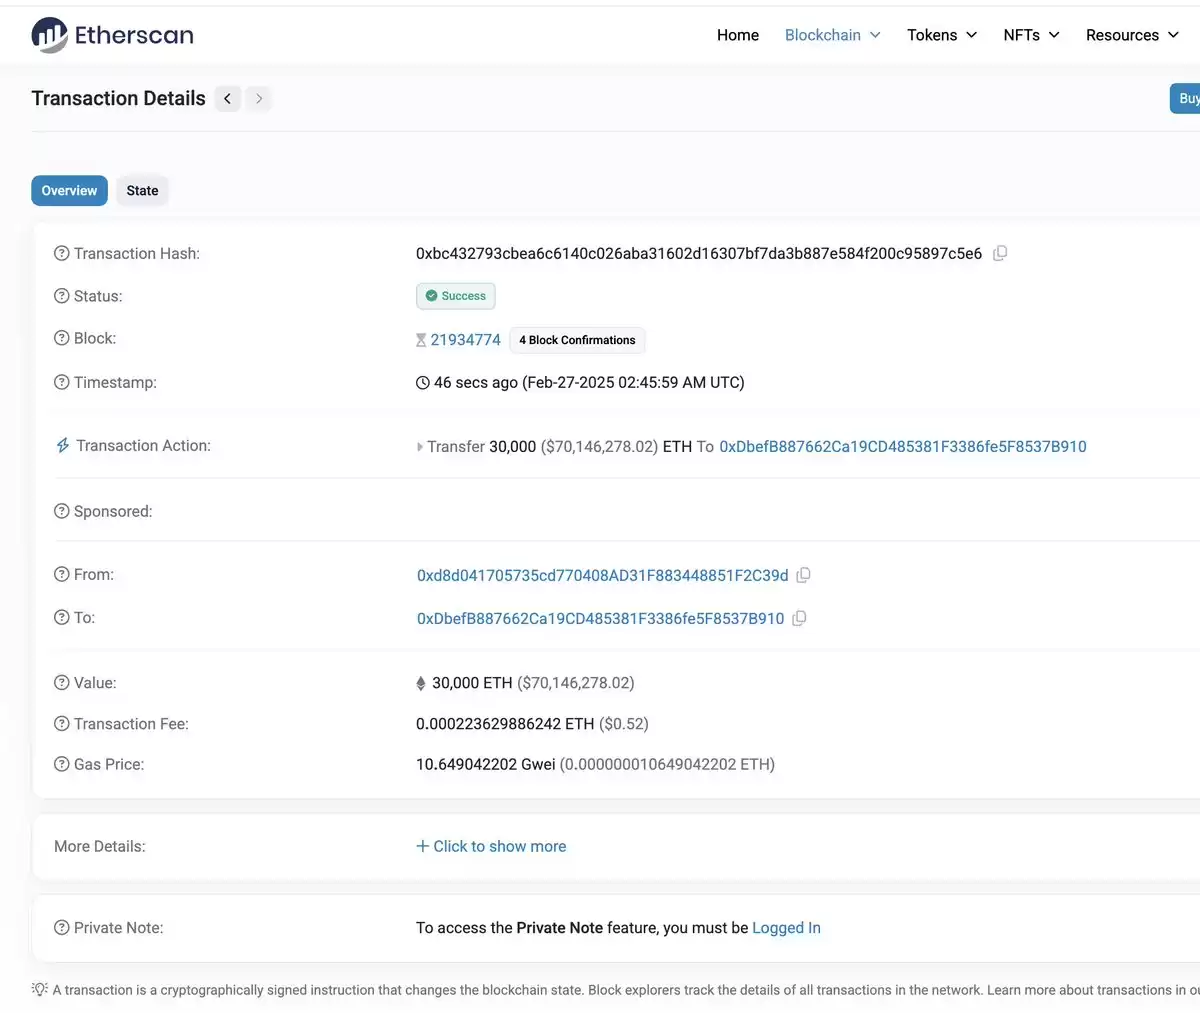Copy the To address
The width and height of the screenshot is (1200, 1013).
(x=799, y=618)
